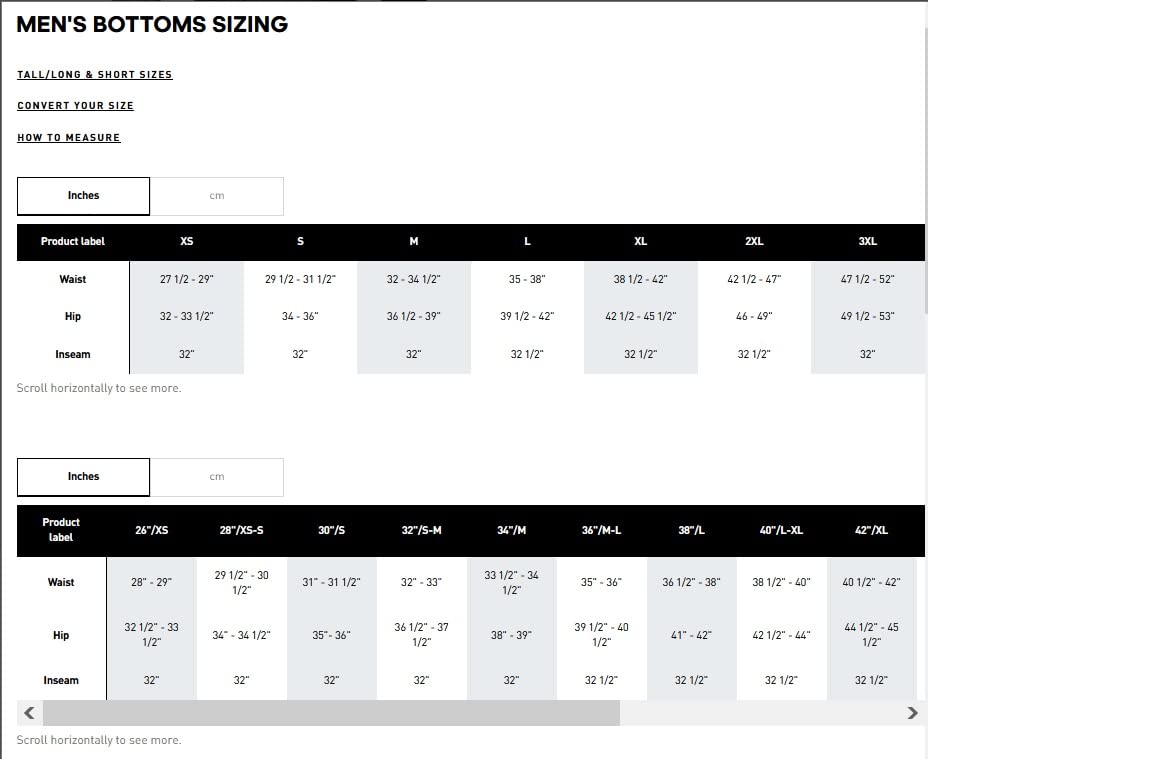Follow the How To Measure link
Viewport: 1152px width, 759px height.
coord(69,137)
